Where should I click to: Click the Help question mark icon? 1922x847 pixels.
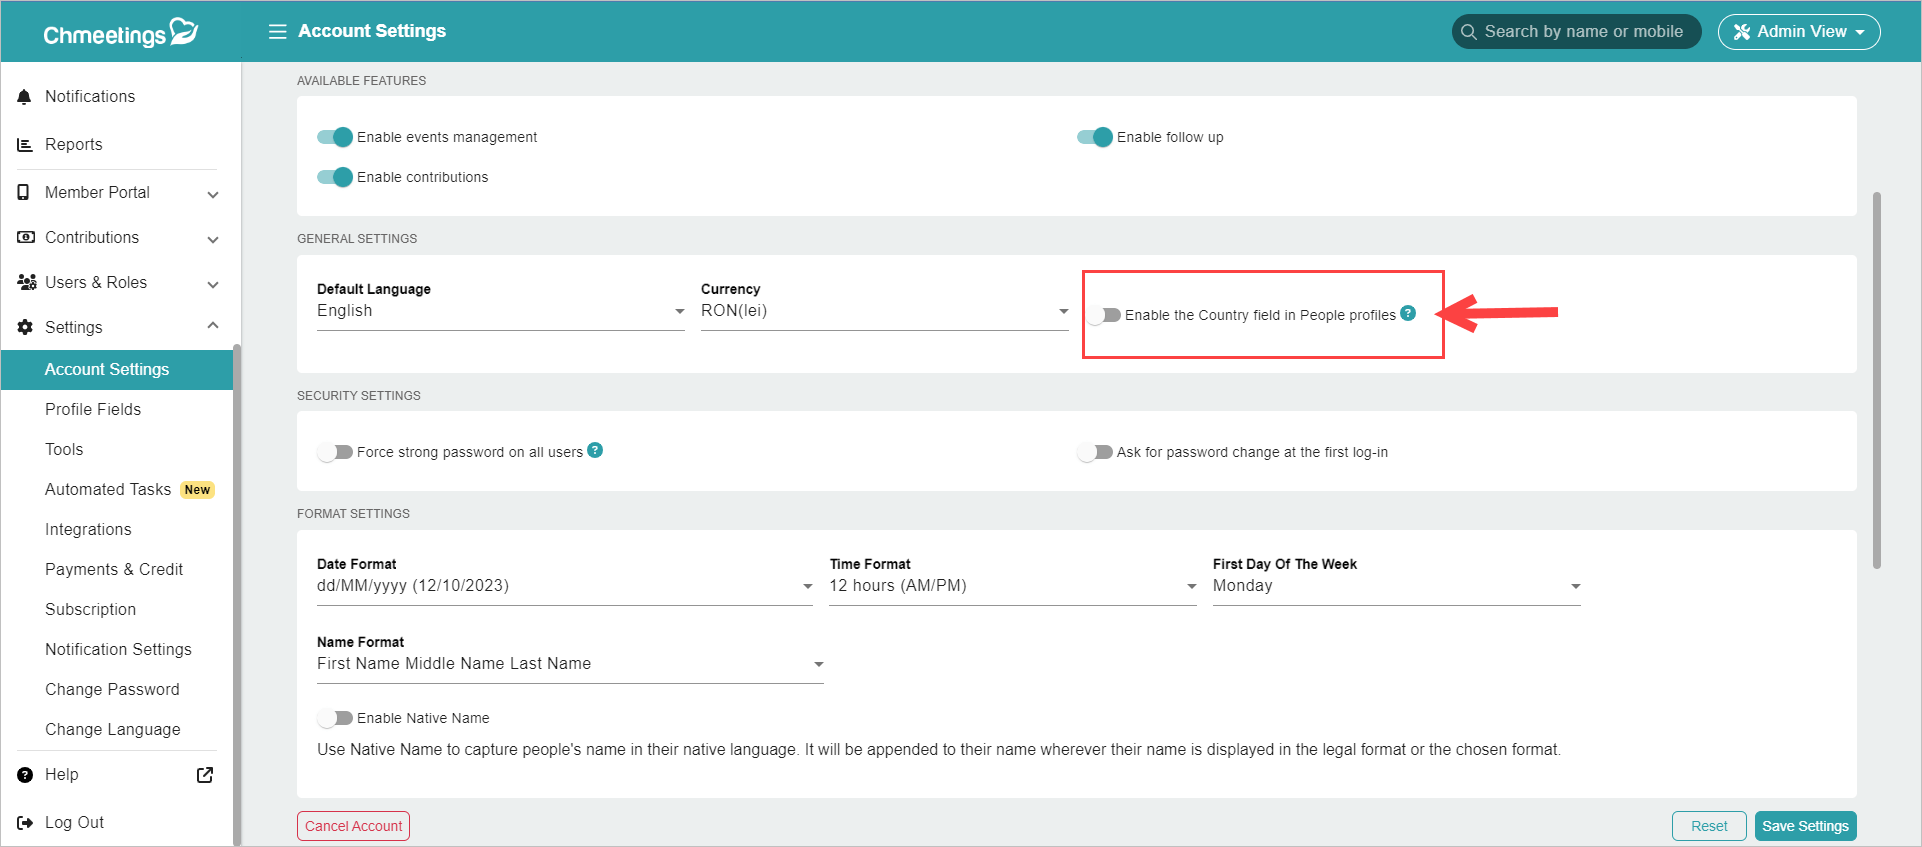click(25, 775)
